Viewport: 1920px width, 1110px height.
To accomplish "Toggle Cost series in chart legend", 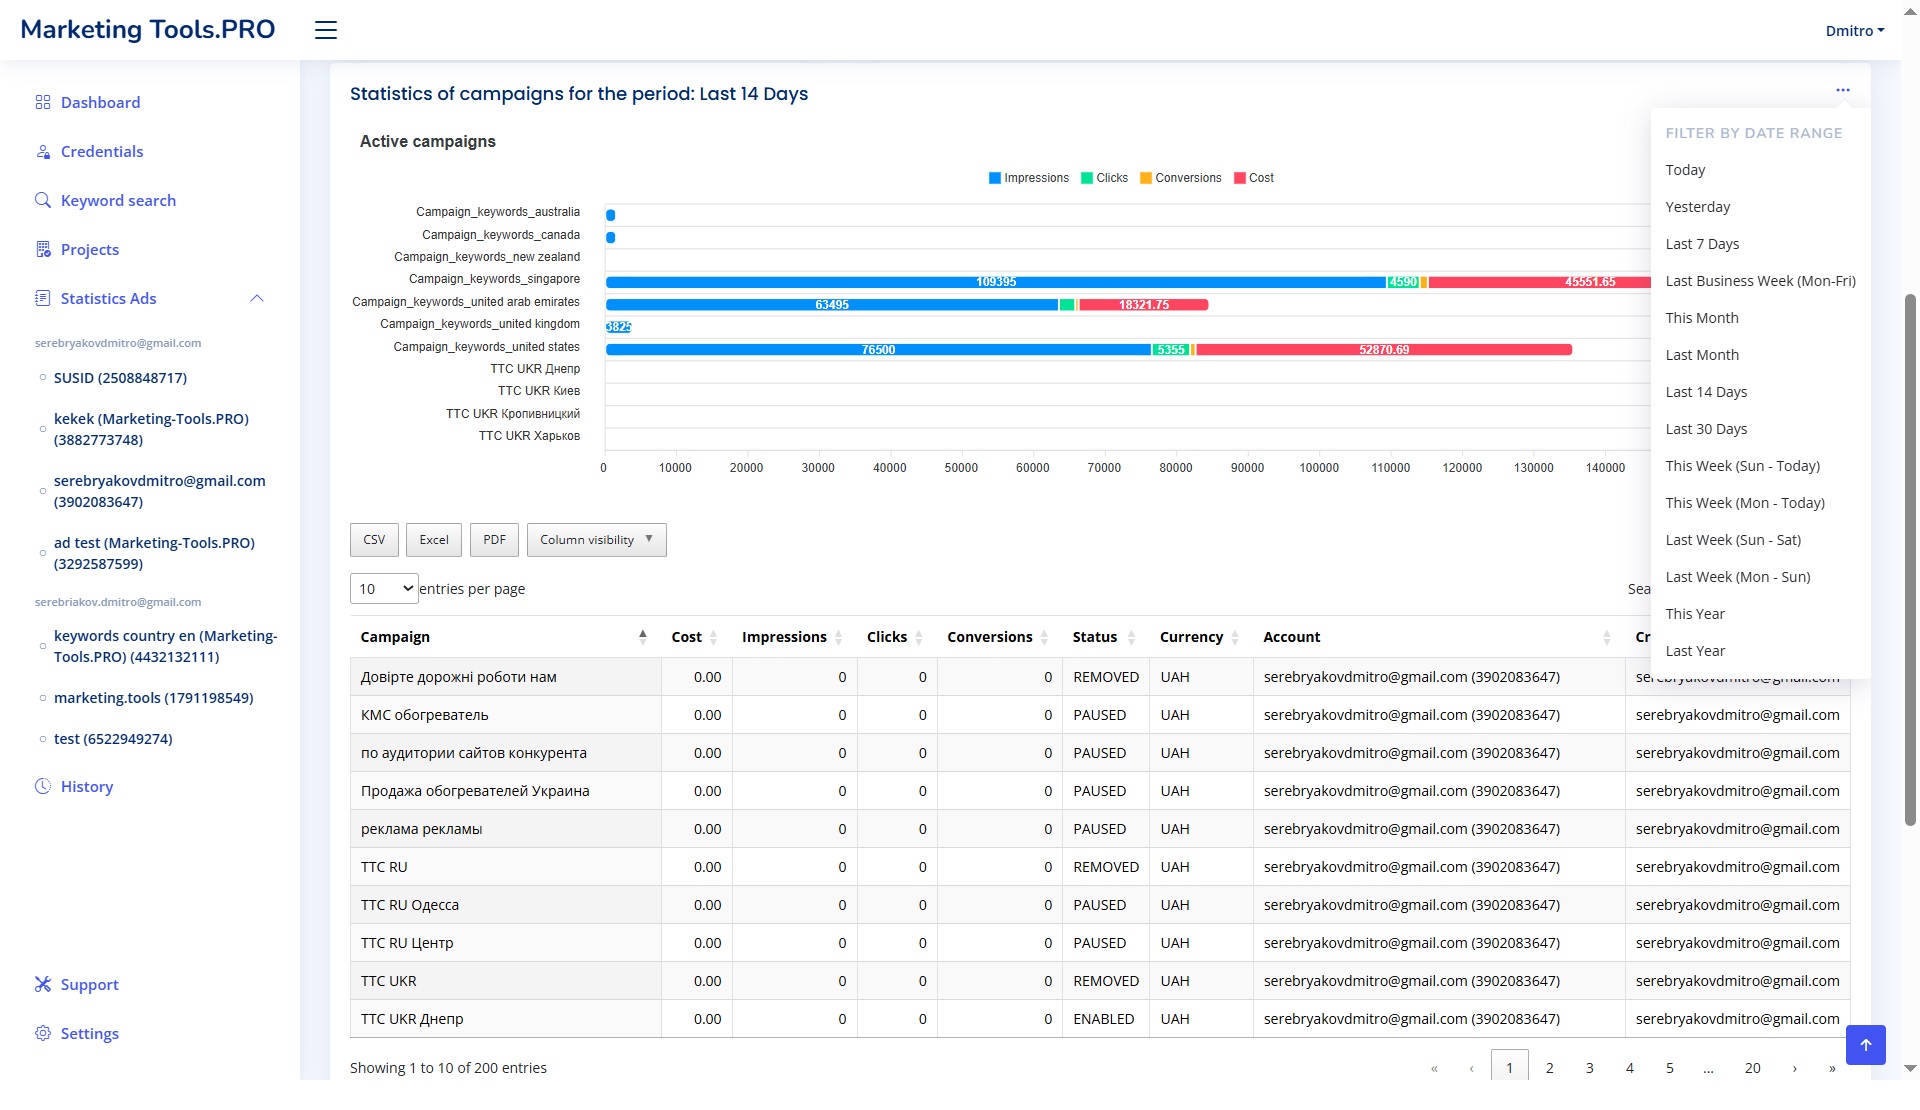I will [1253, 178].
